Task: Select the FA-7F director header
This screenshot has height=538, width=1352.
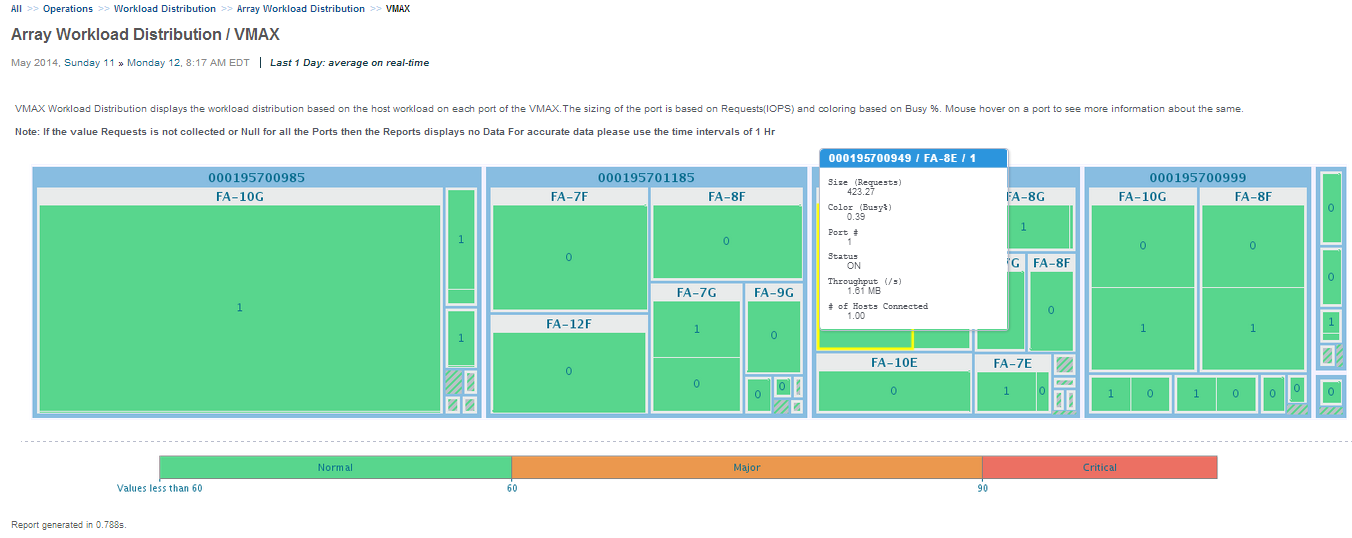Action: (x=569, y=197)
